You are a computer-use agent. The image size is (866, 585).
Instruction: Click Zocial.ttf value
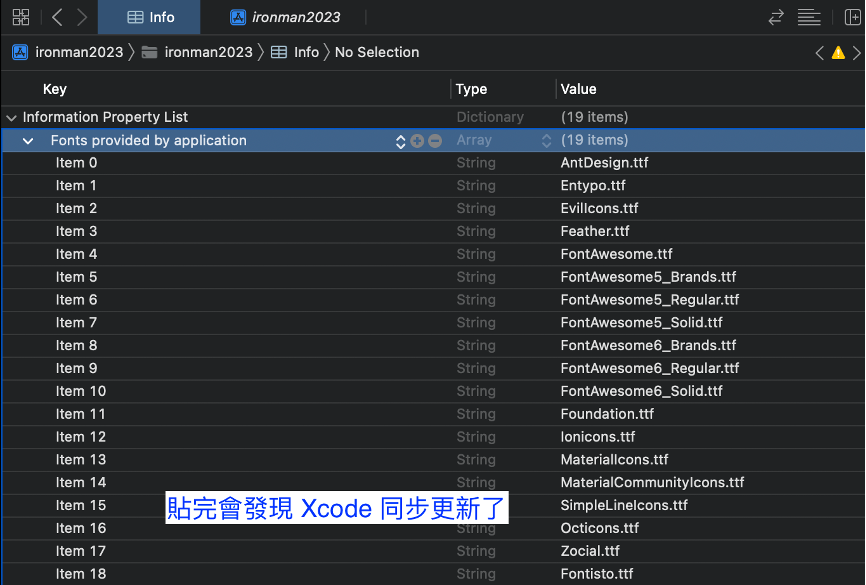click(x=590, y=551)
